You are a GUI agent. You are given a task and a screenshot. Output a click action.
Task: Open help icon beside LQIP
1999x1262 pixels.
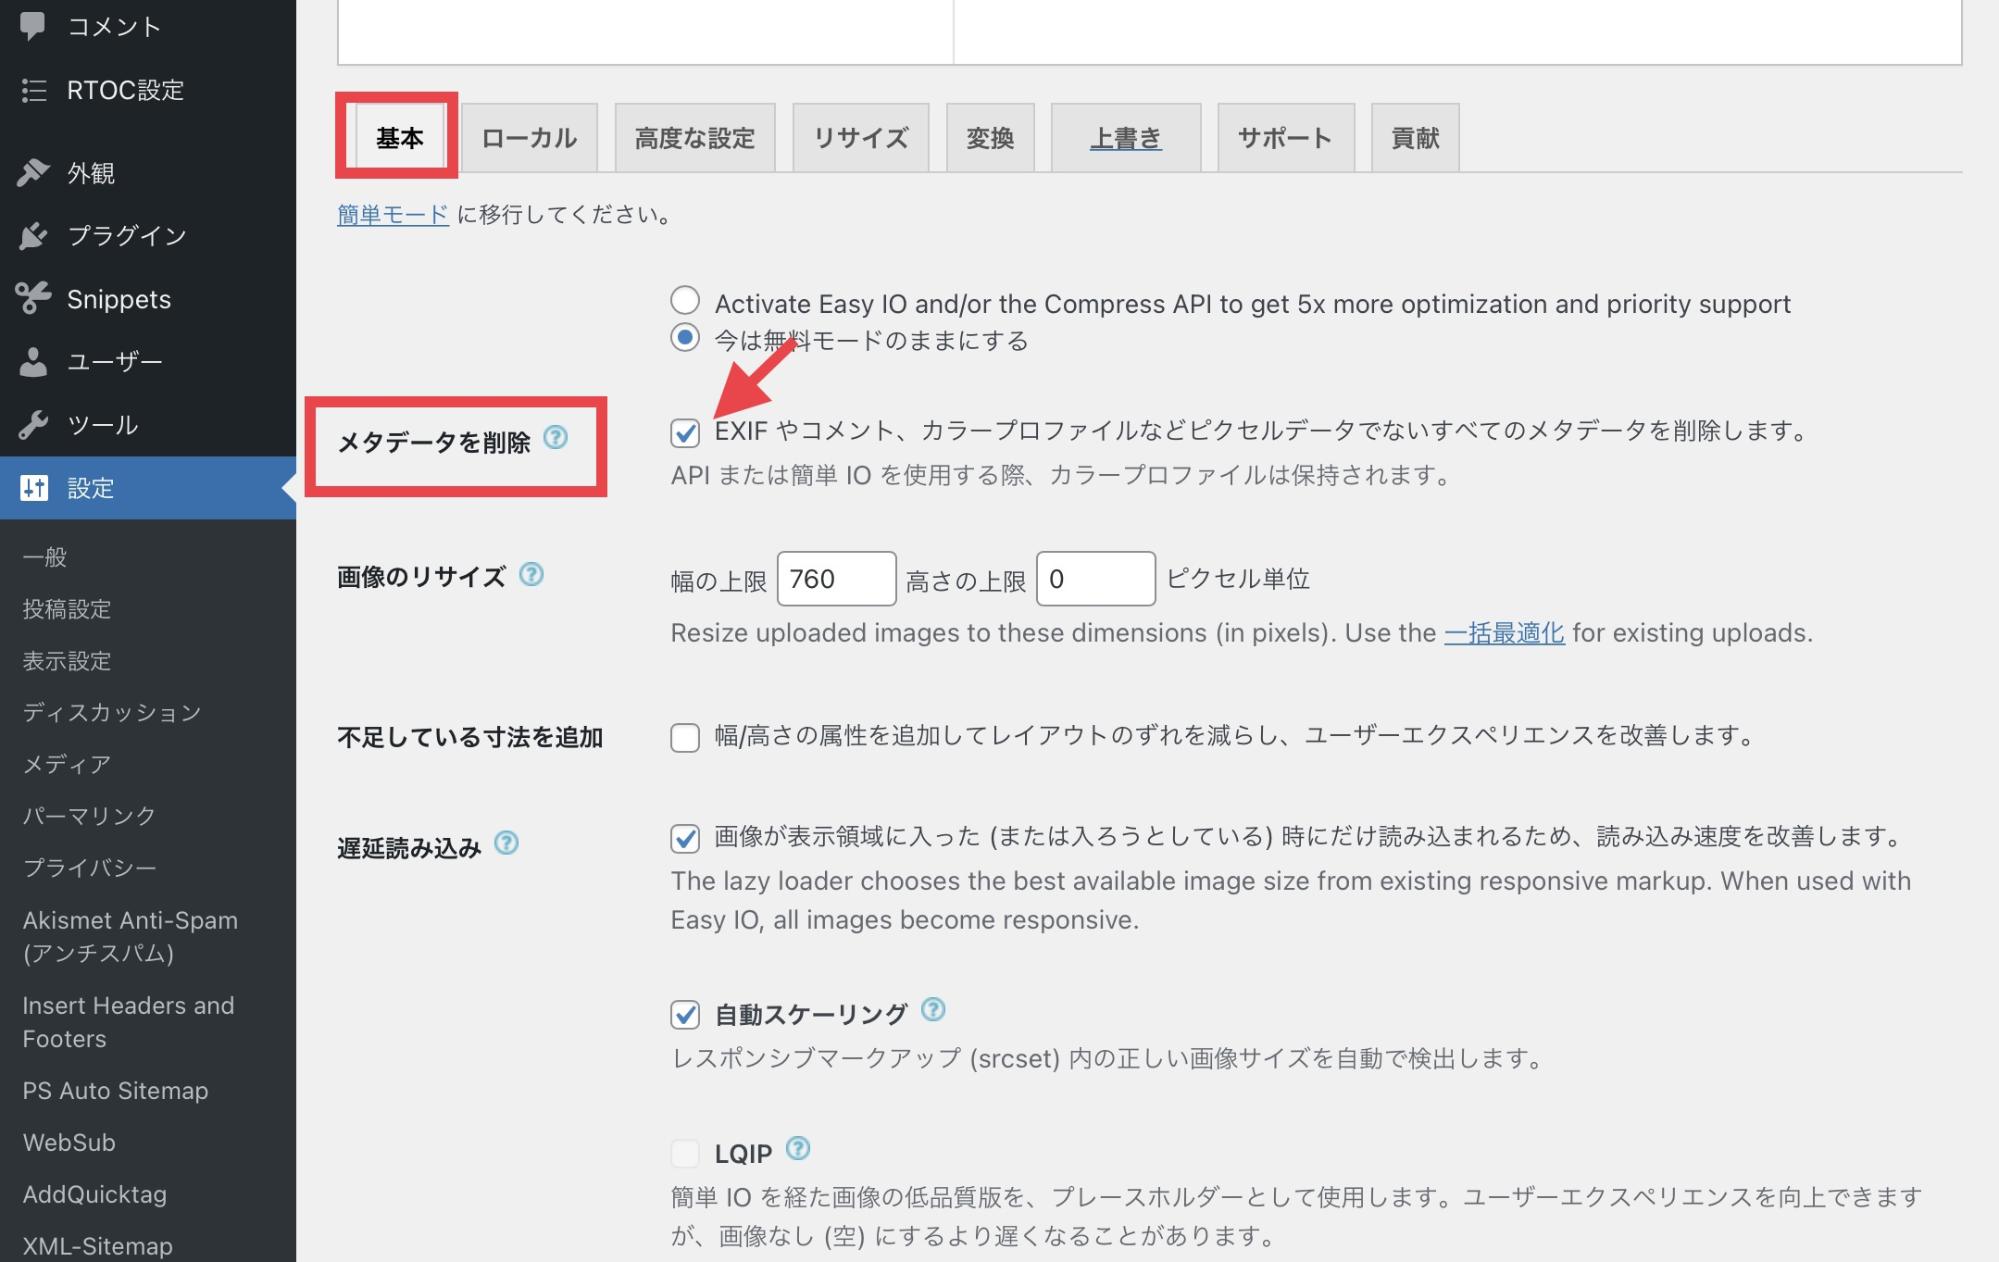798,1148
